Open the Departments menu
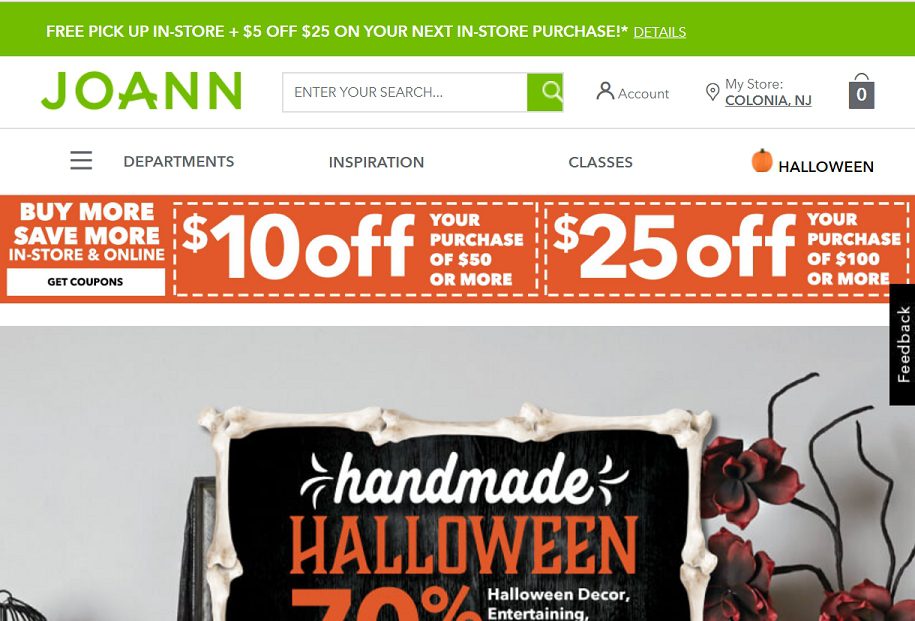Image resolution: width=915 pixels, height=621 pixels. coord(179,162)
